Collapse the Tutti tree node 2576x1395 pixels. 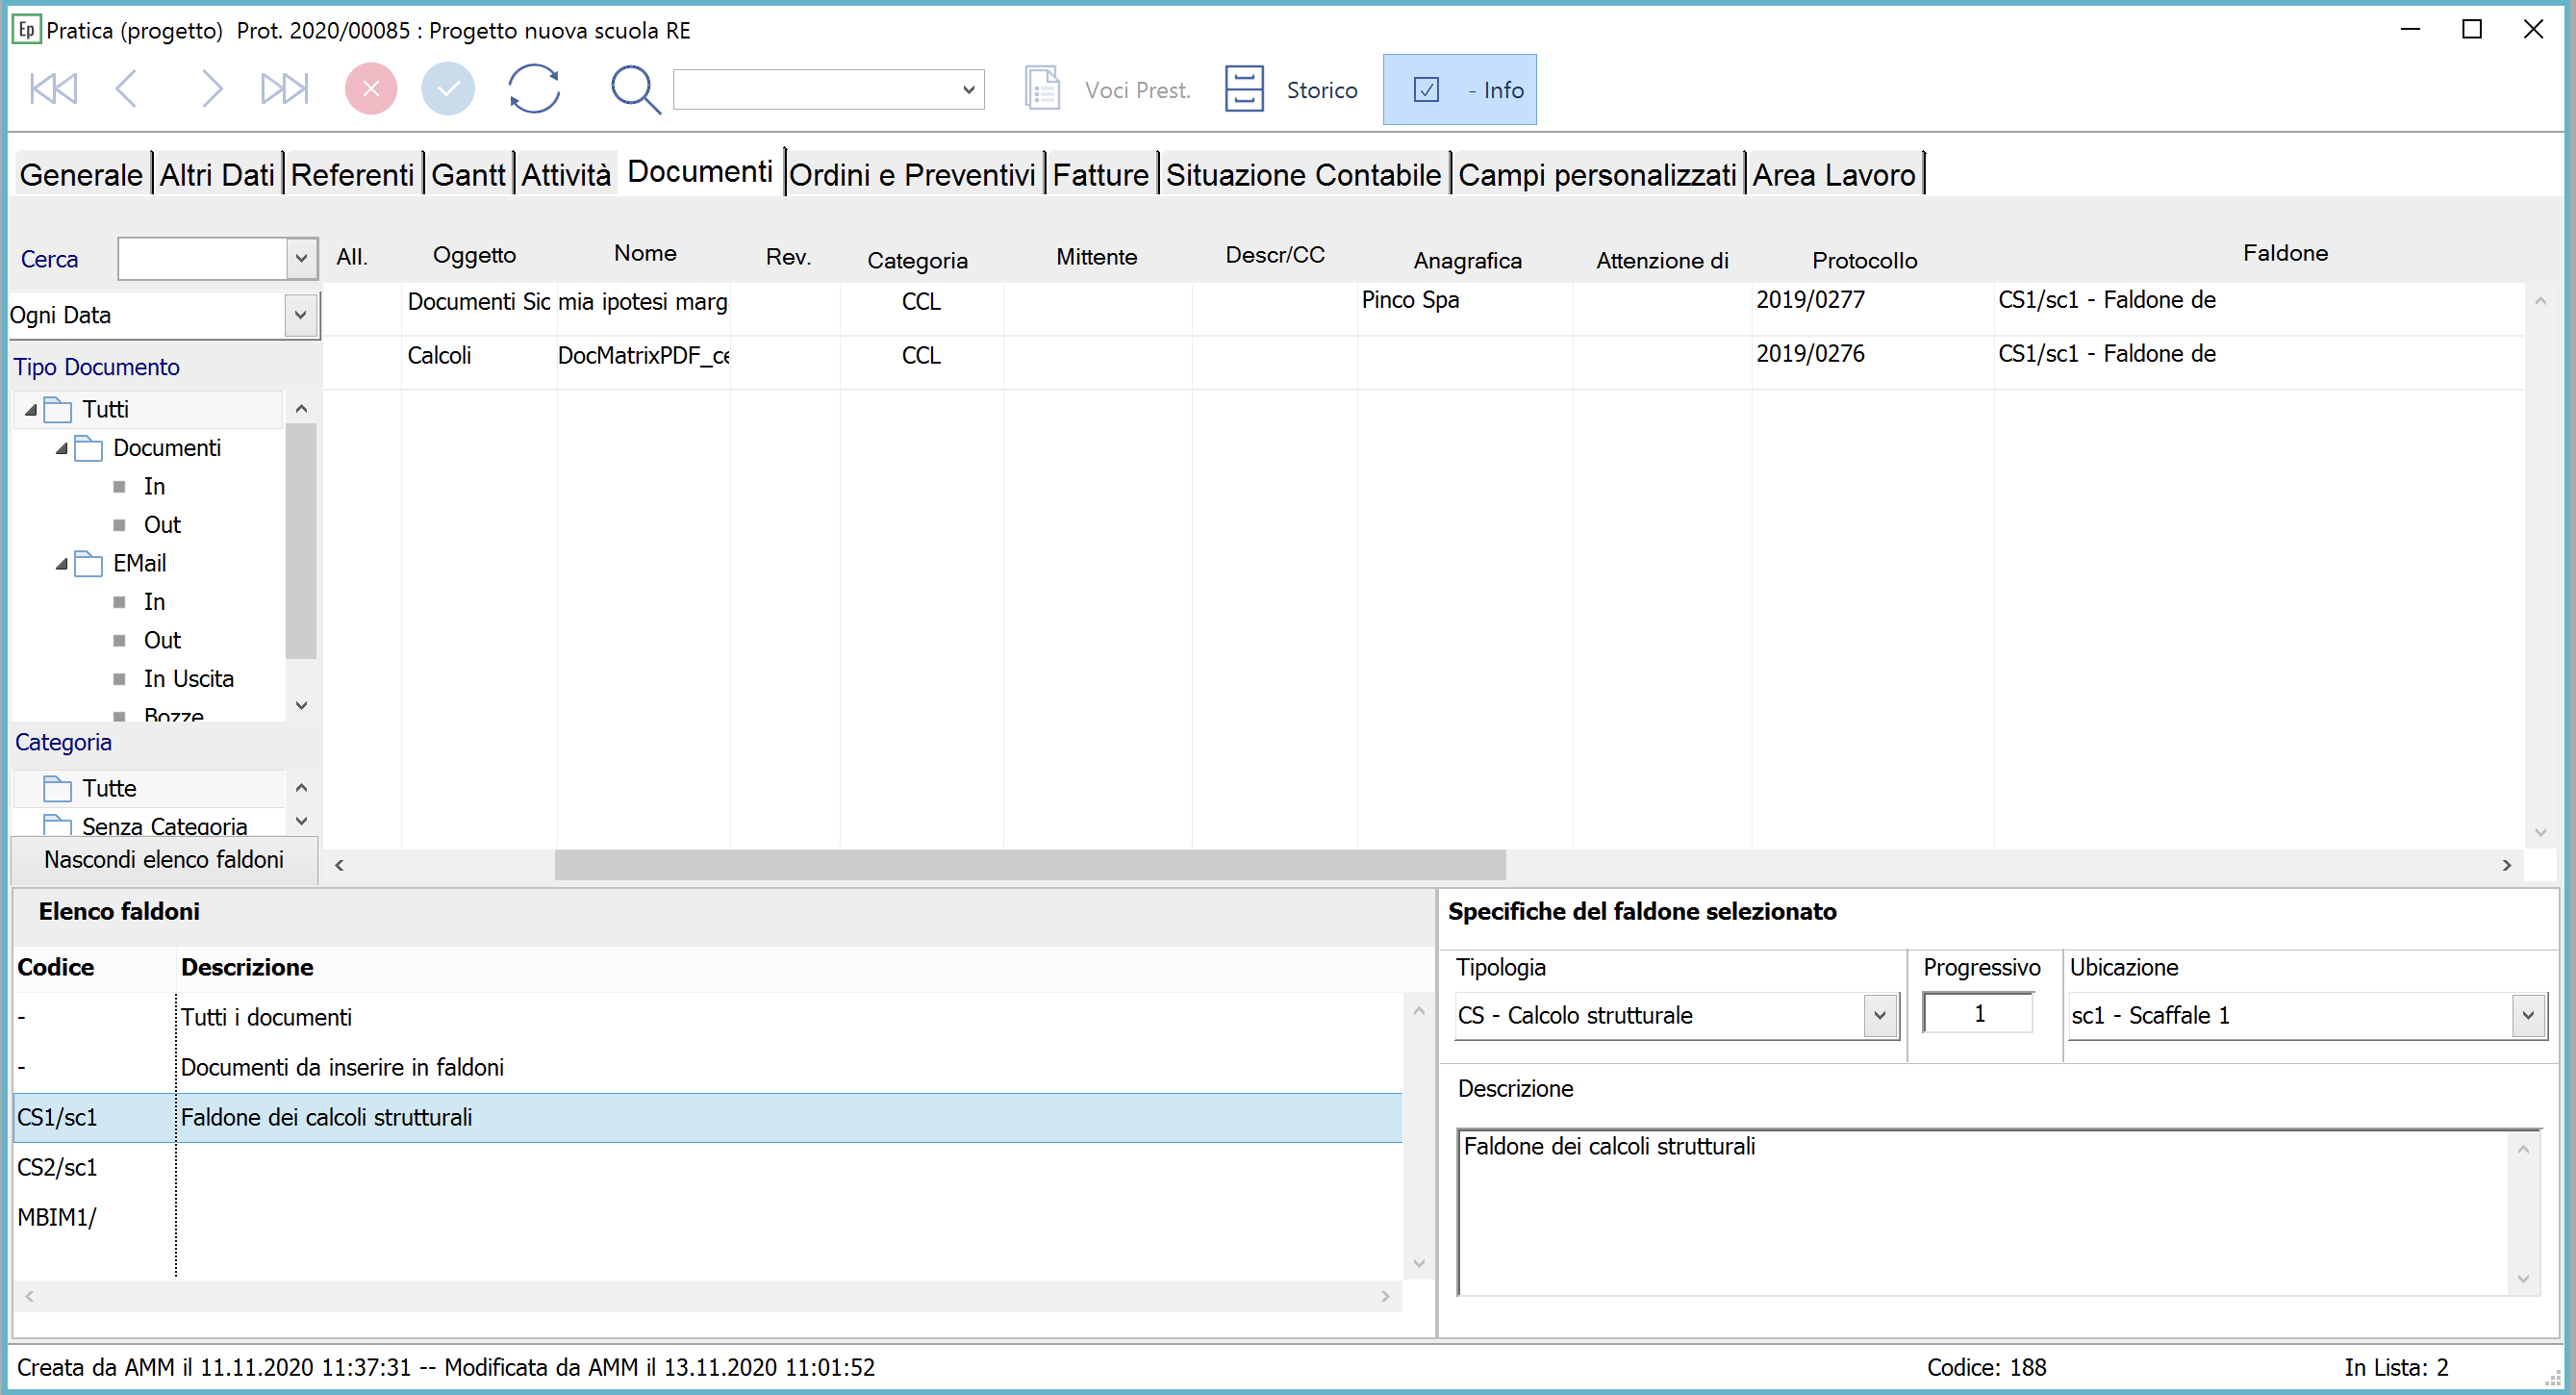(x=31, y=410)
